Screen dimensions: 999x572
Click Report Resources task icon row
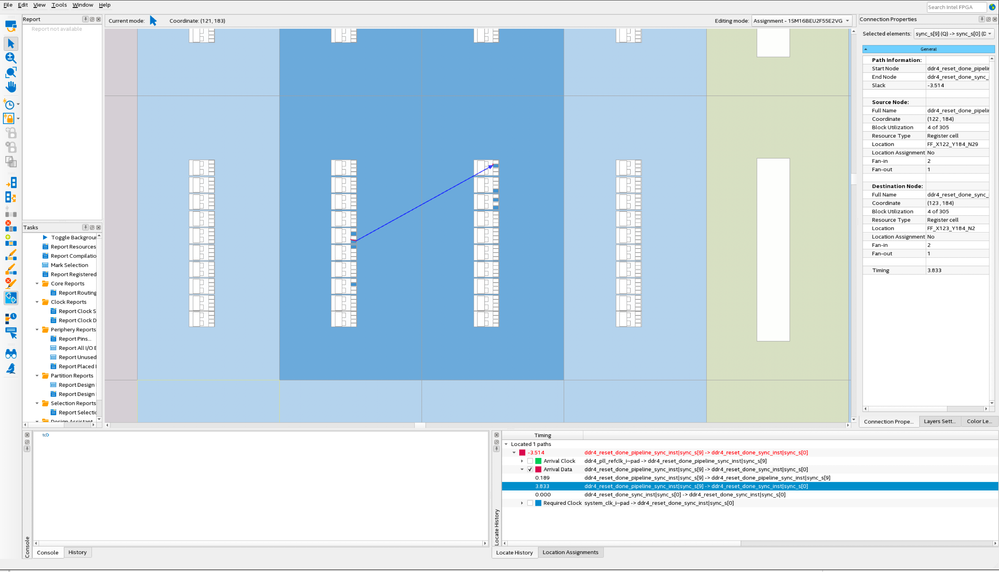[69, 247]
